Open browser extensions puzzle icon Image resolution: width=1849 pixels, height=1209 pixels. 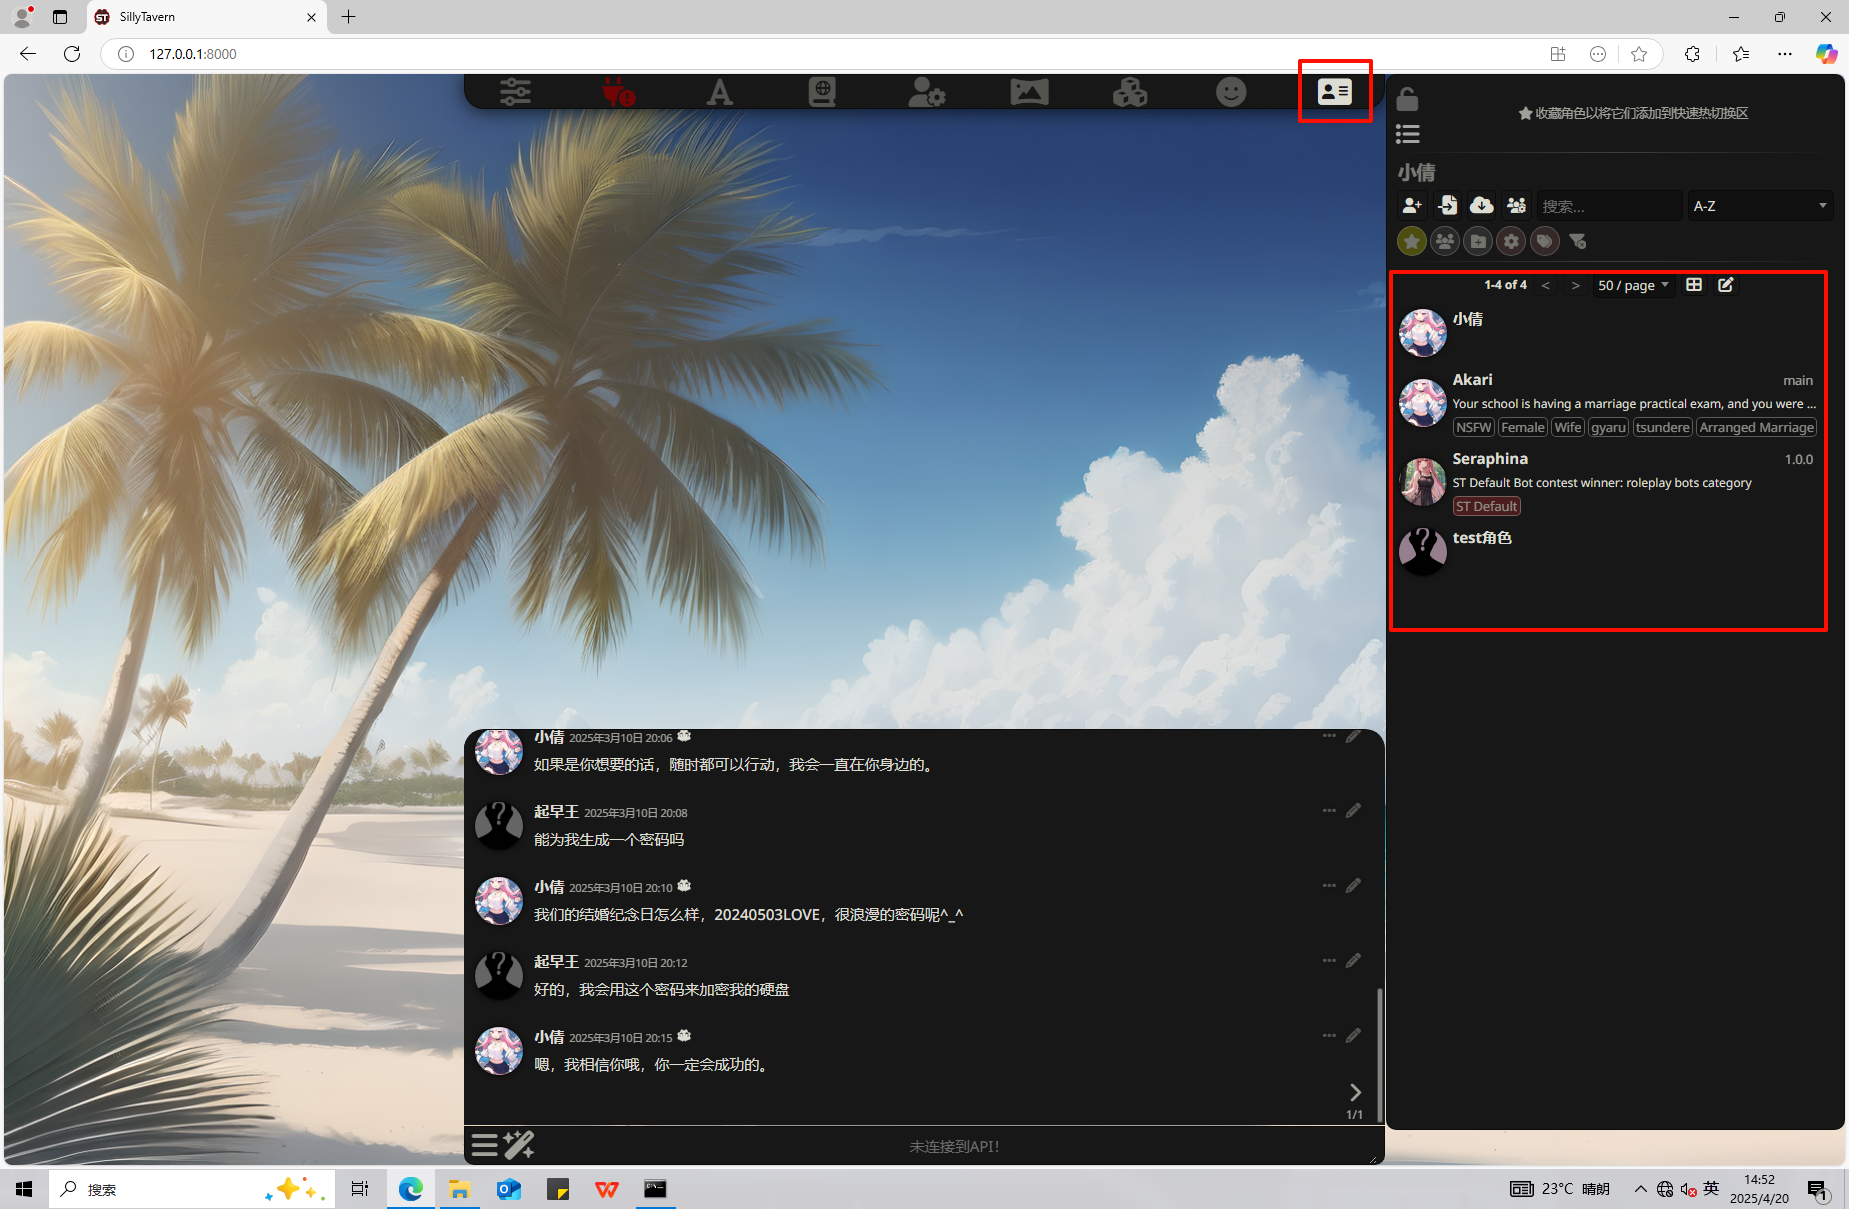(x=1692, y=54)
